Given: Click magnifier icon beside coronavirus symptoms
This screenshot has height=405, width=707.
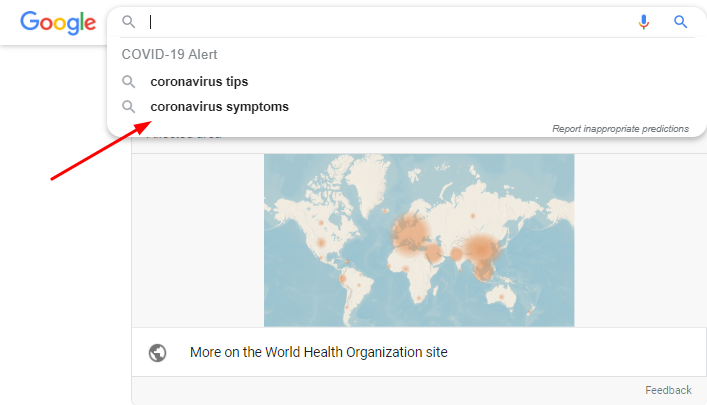Looking at the screenshot, I should click(129, 107).
